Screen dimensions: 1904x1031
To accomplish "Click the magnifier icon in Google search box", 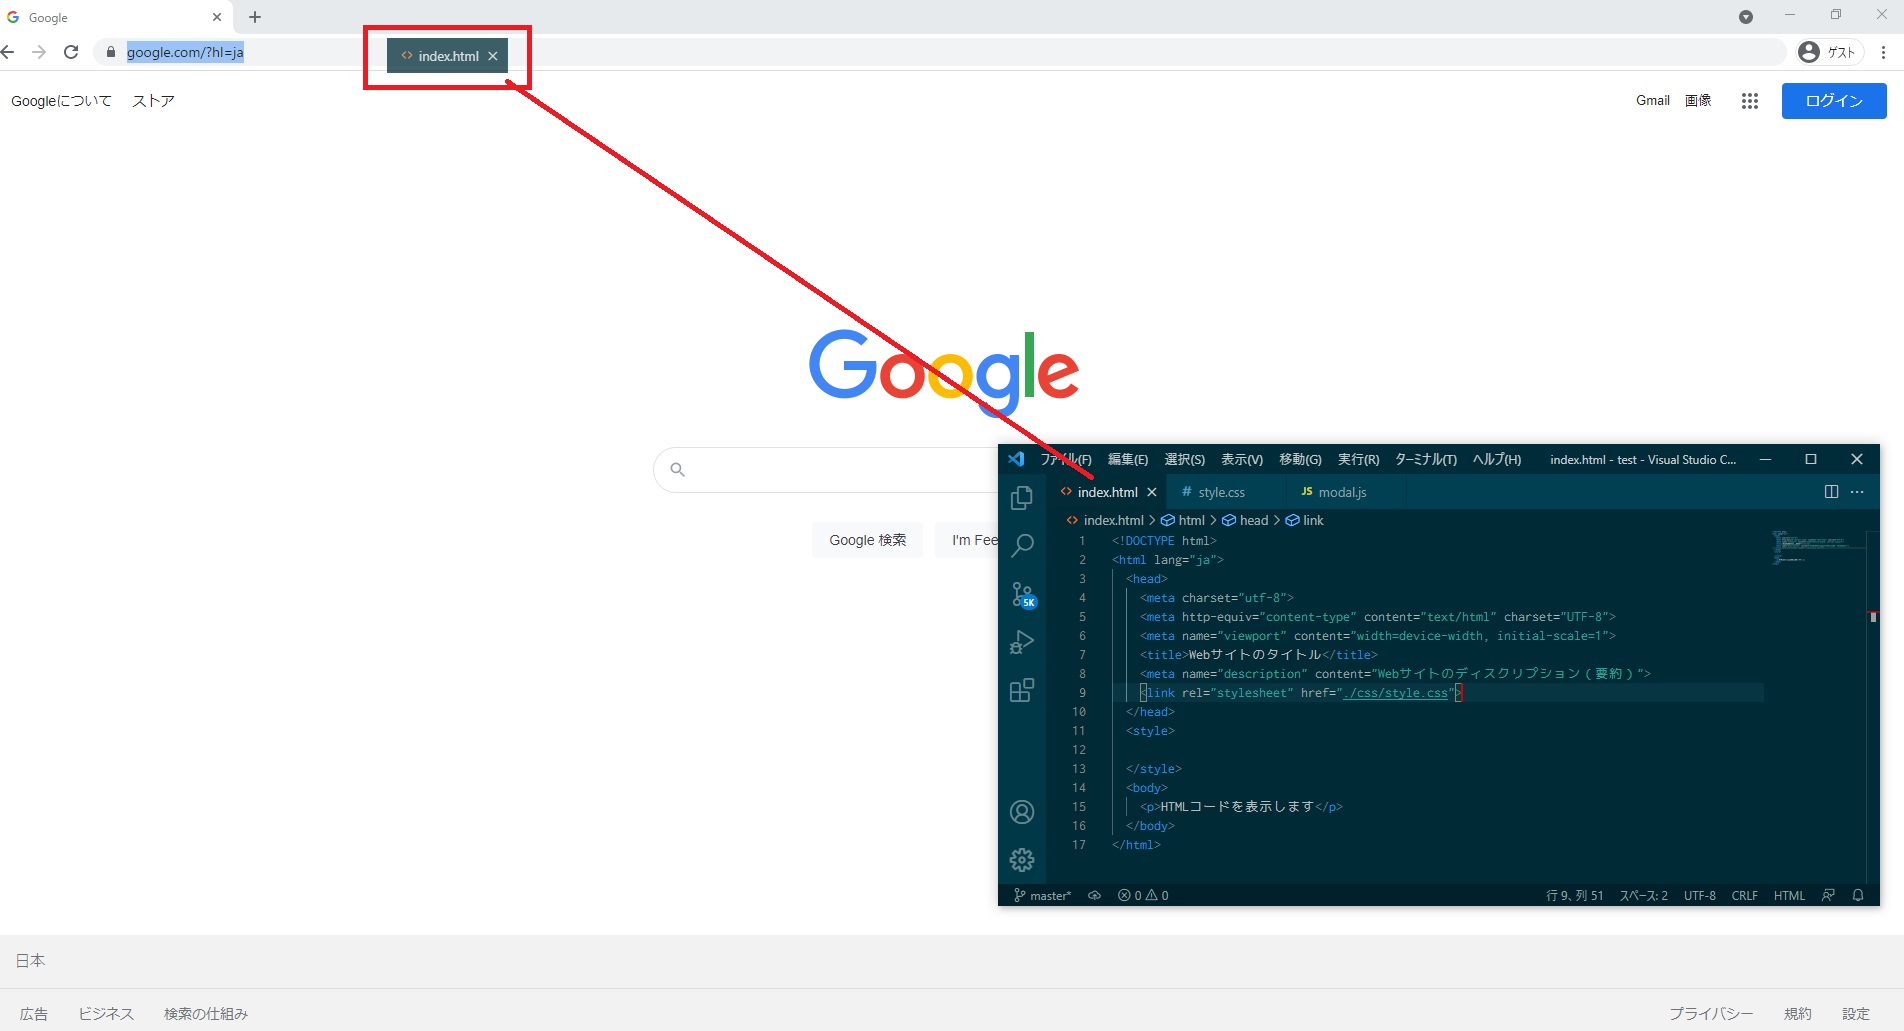I will pos(677,470).
